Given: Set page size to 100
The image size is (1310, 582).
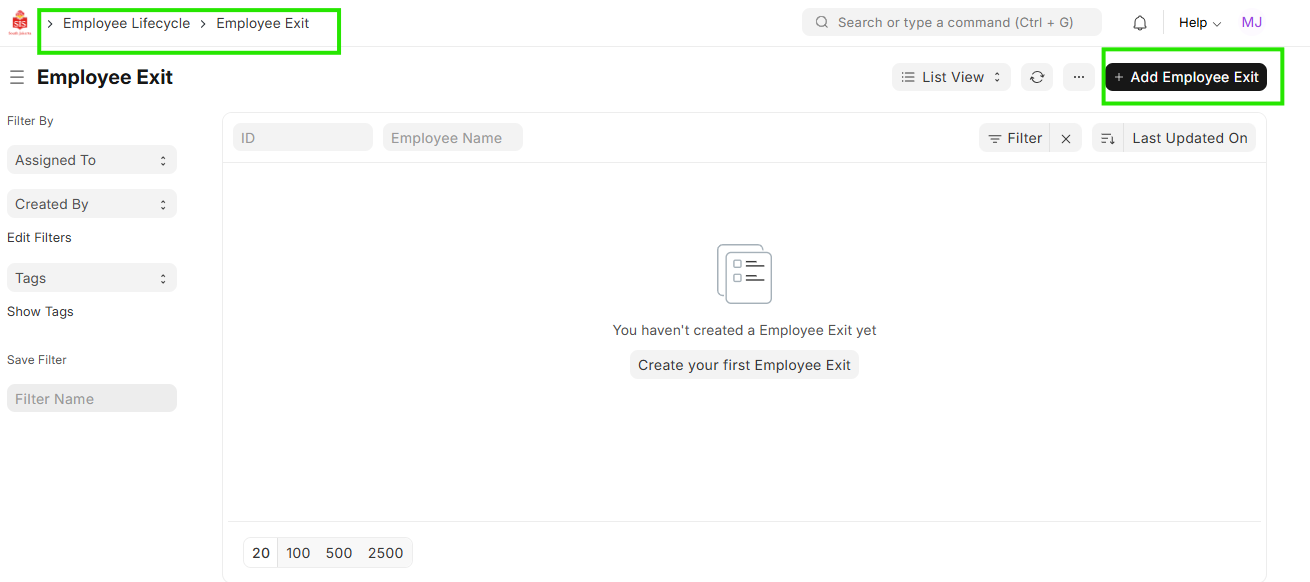Looking at the screenshot, I should pos(298,553).
